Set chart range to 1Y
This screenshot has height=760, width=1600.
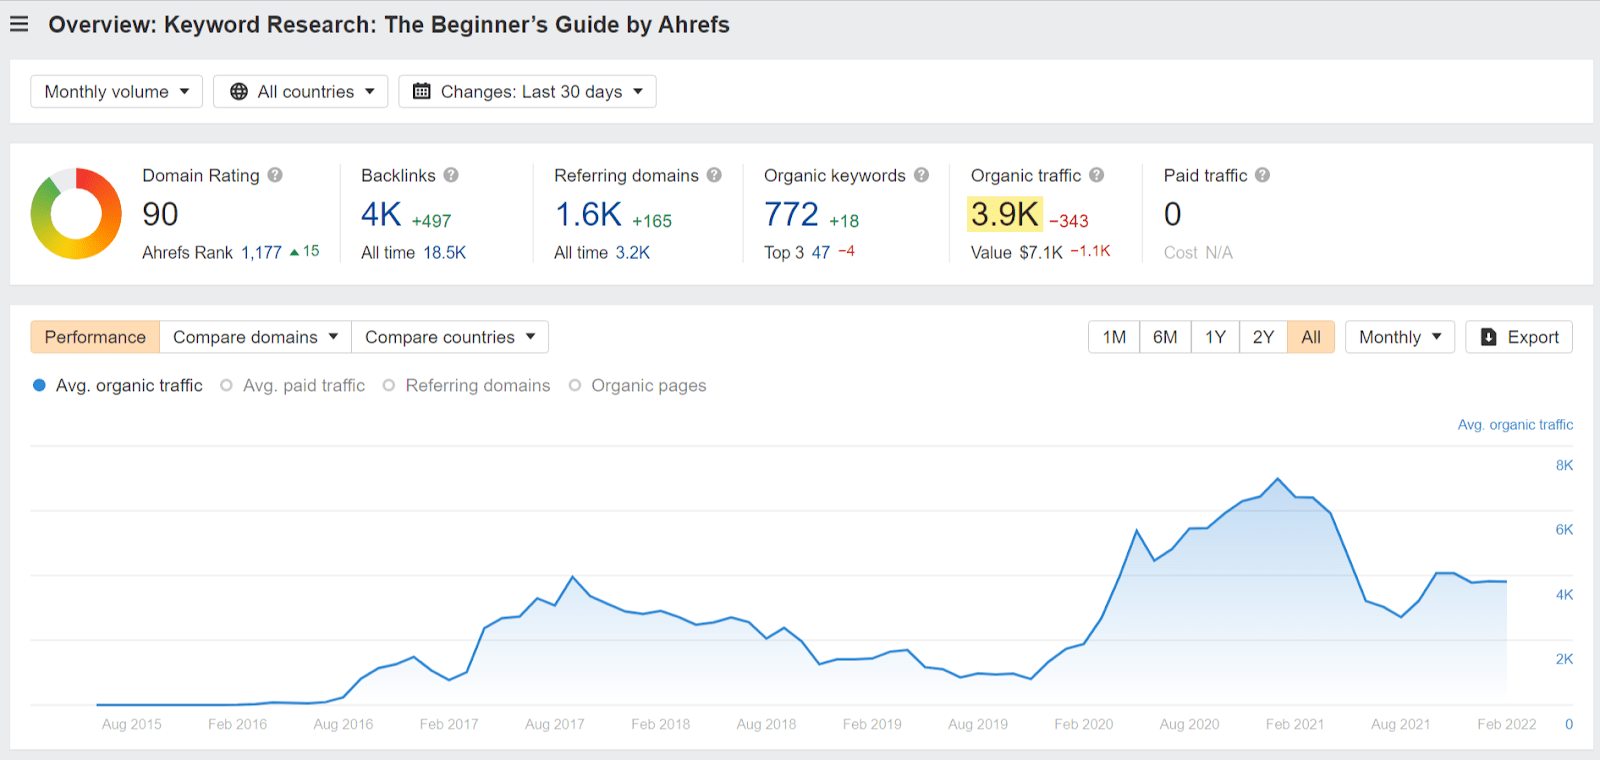[x=1215, y=337]
